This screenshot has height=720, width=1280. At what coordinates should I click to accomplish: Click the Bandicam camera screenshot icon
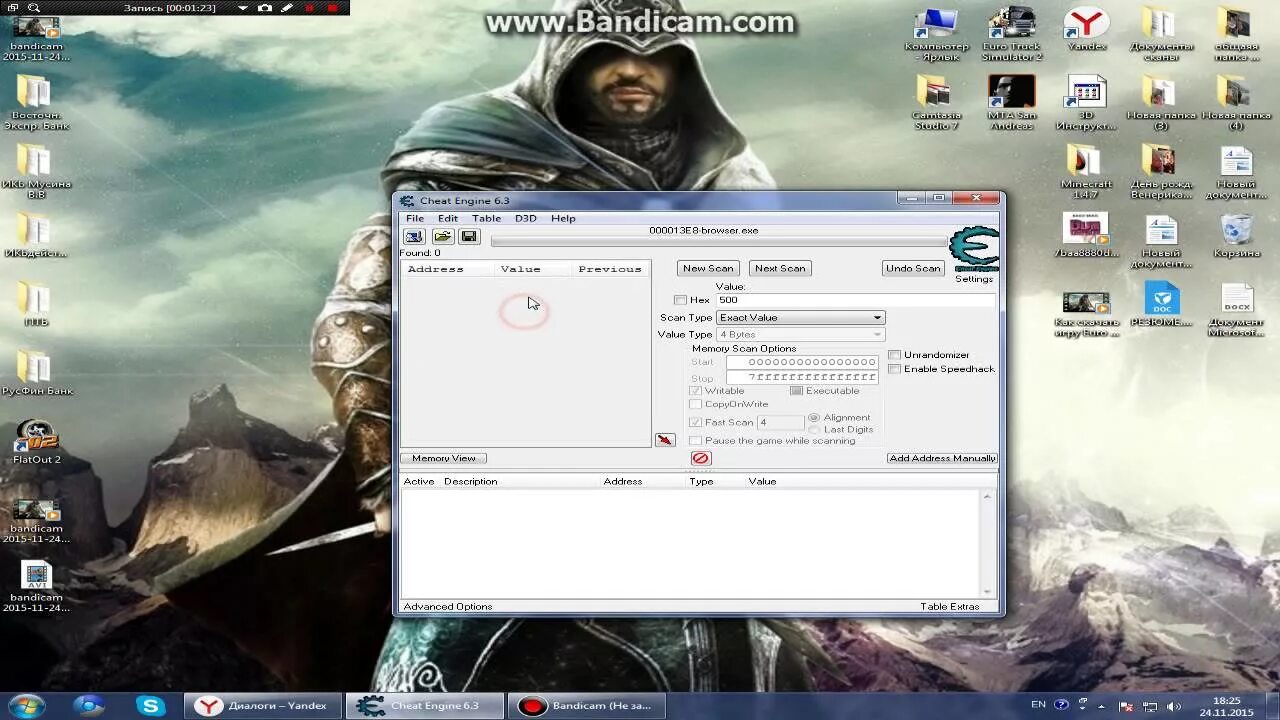[x=265, y=8]
